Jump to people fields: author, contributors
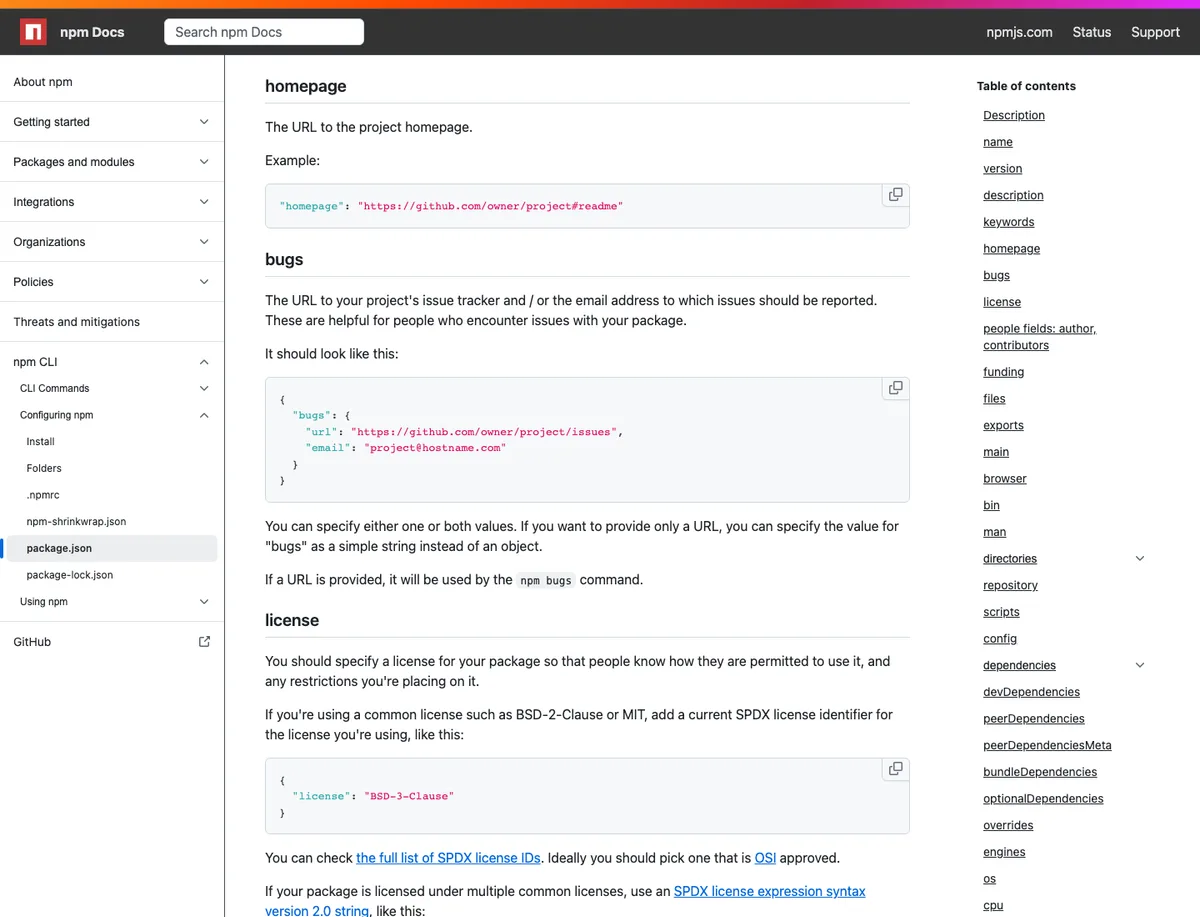Viewport: 1200px width, 917px height. coord(1039,337)
